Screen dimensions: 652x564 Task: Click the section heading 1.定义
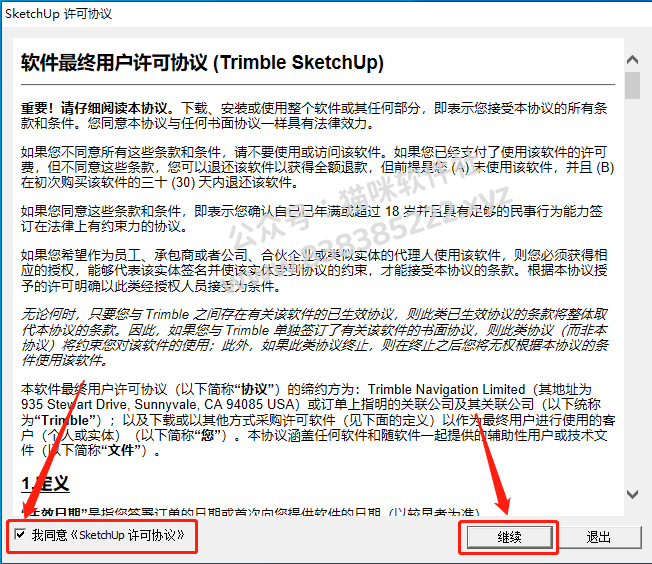click(45, 484)
